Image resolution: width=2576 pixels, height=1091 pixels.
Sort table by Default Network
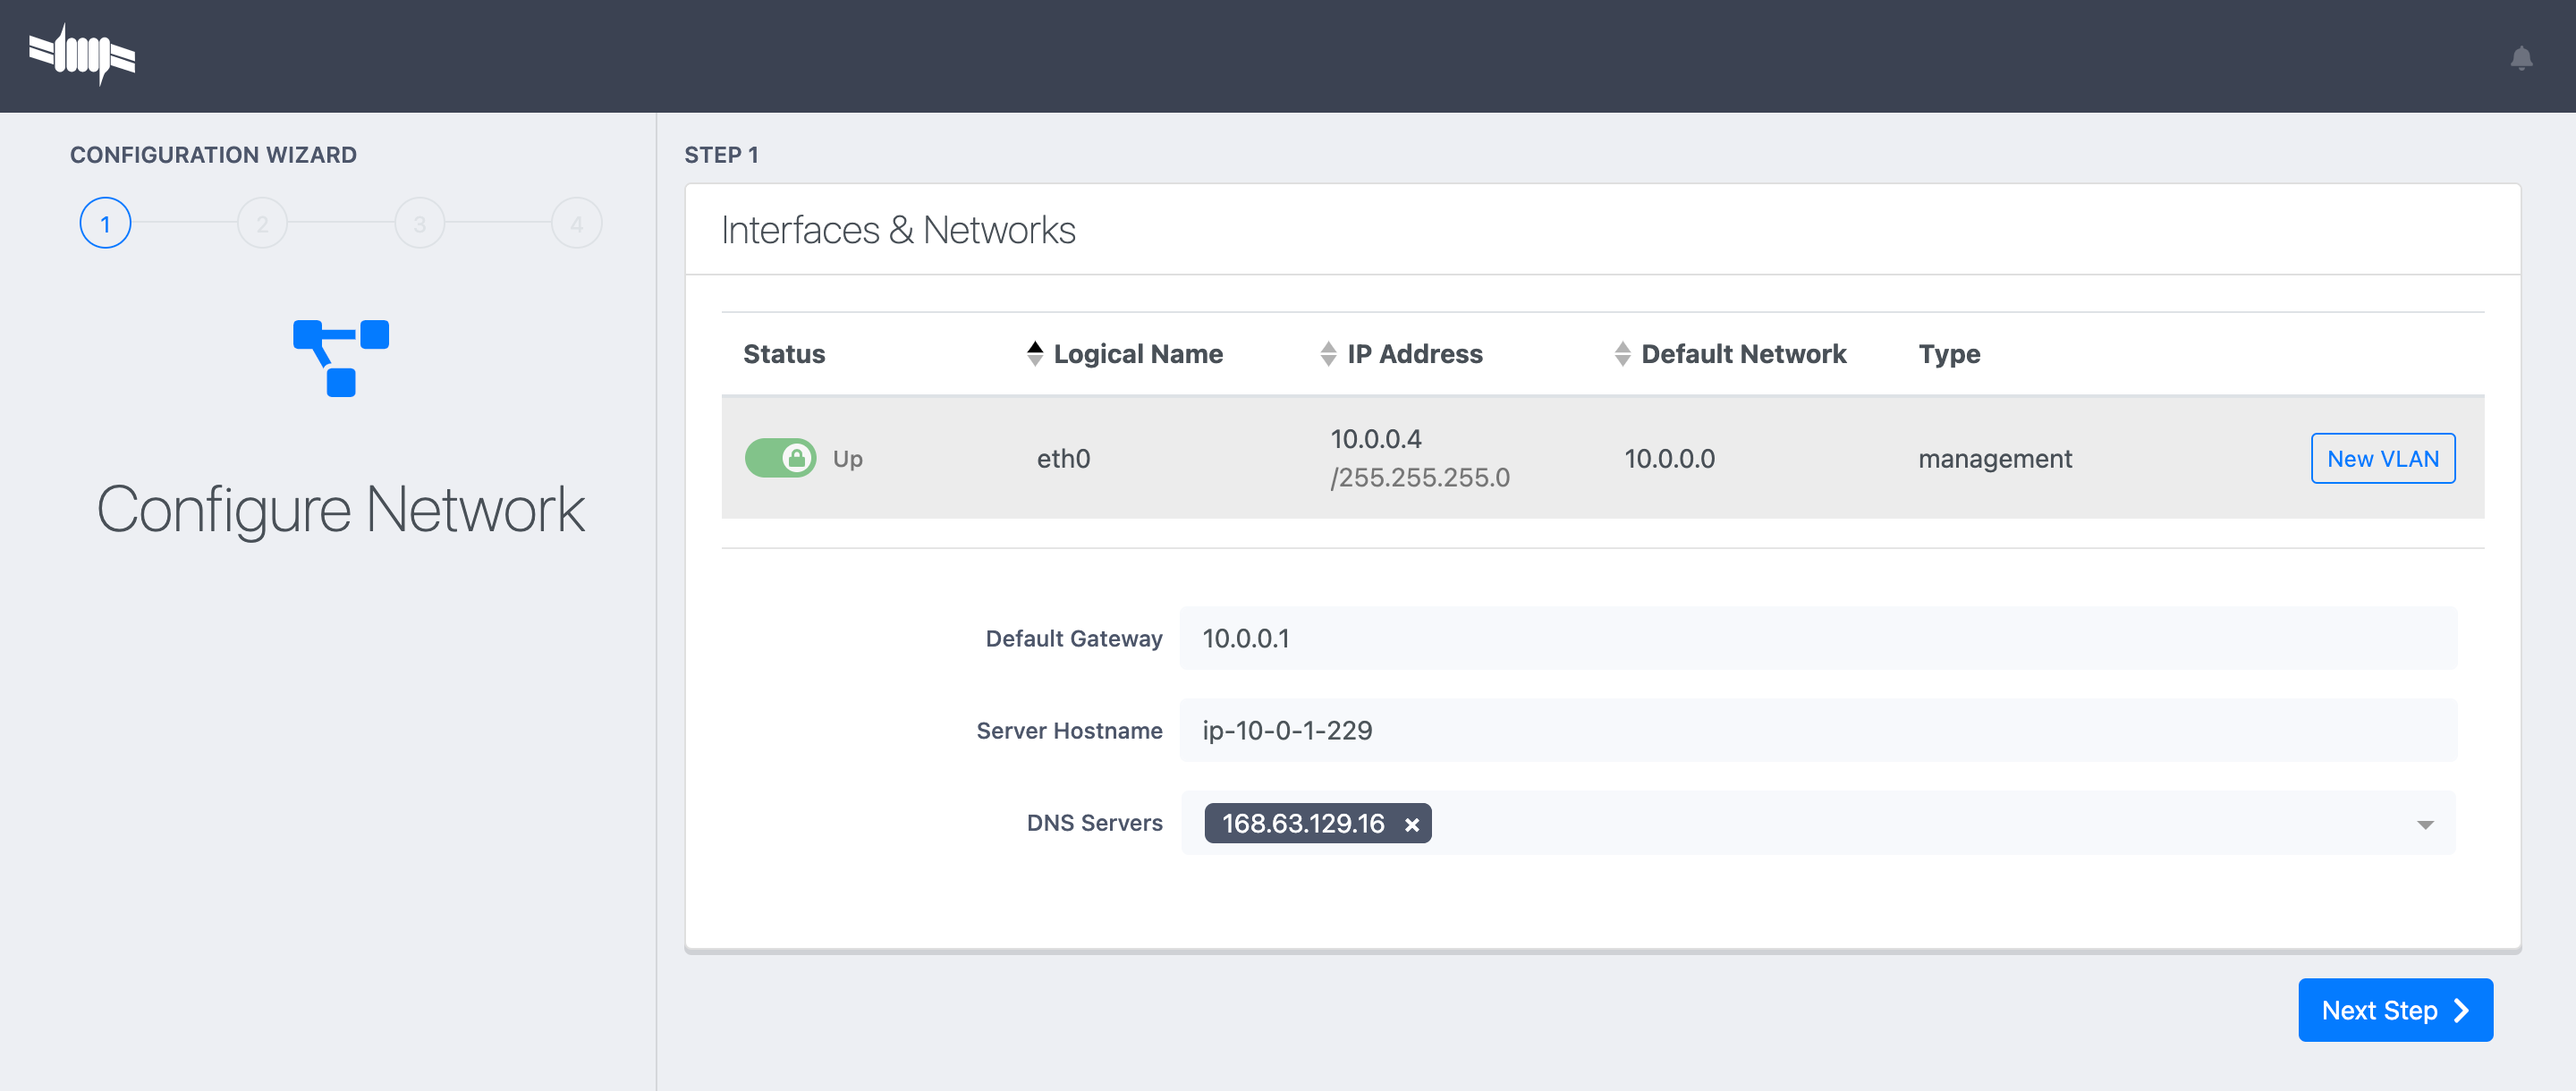point(1730,354)
